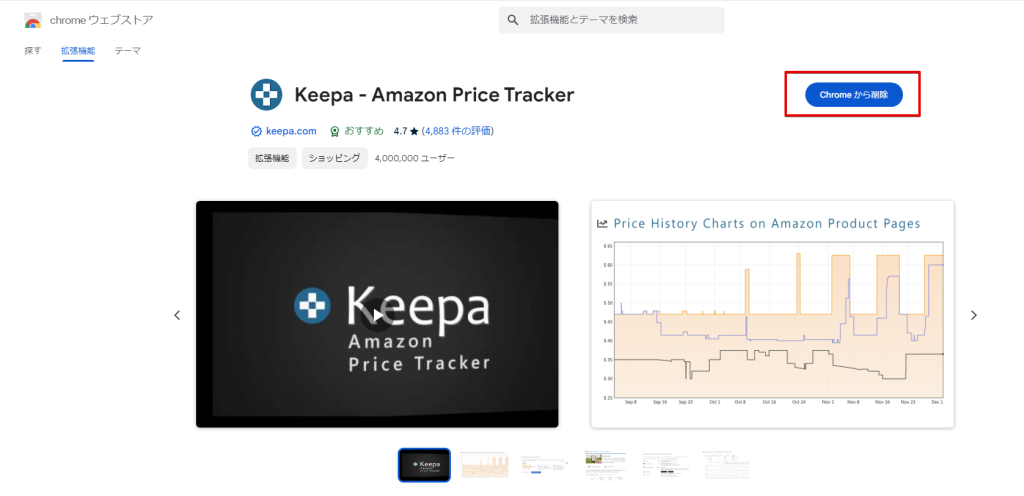Open the 4,883 件の評価 ratings link

tap(458, 131)
